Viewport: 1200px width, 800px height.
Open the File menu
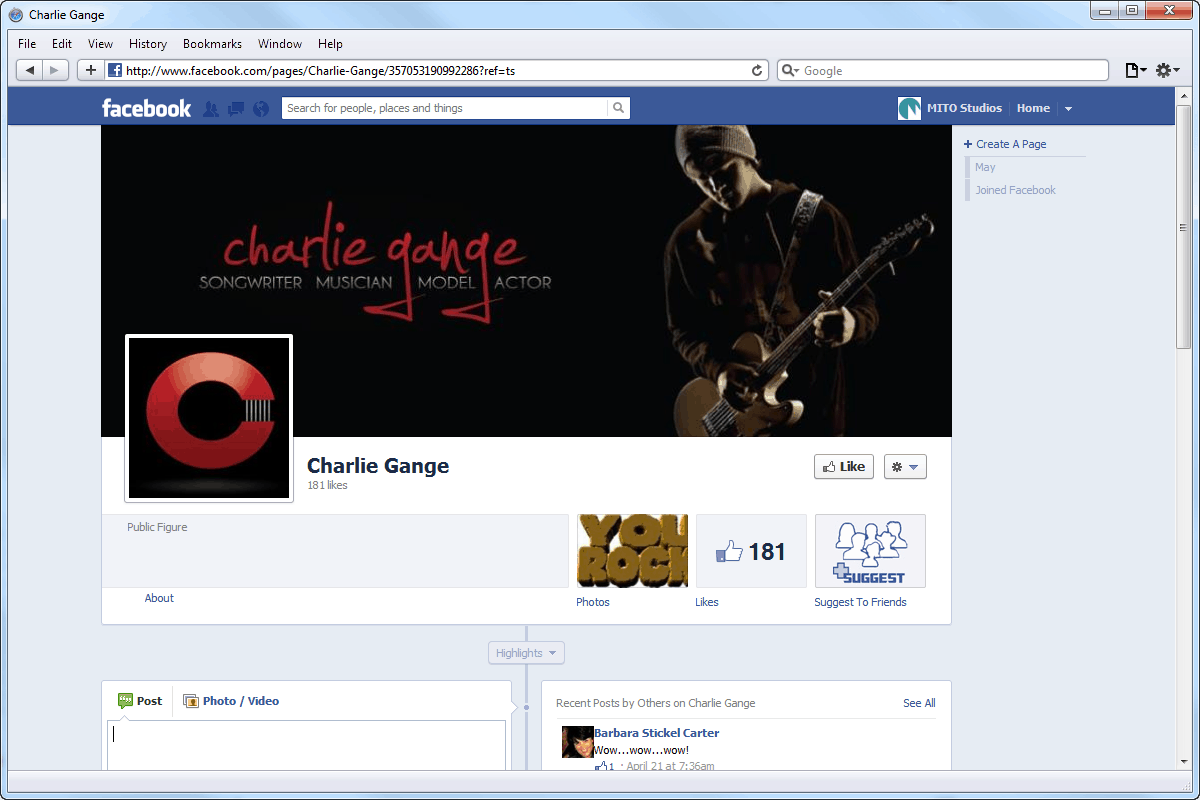pyautogui.click(x=27, y=44)
